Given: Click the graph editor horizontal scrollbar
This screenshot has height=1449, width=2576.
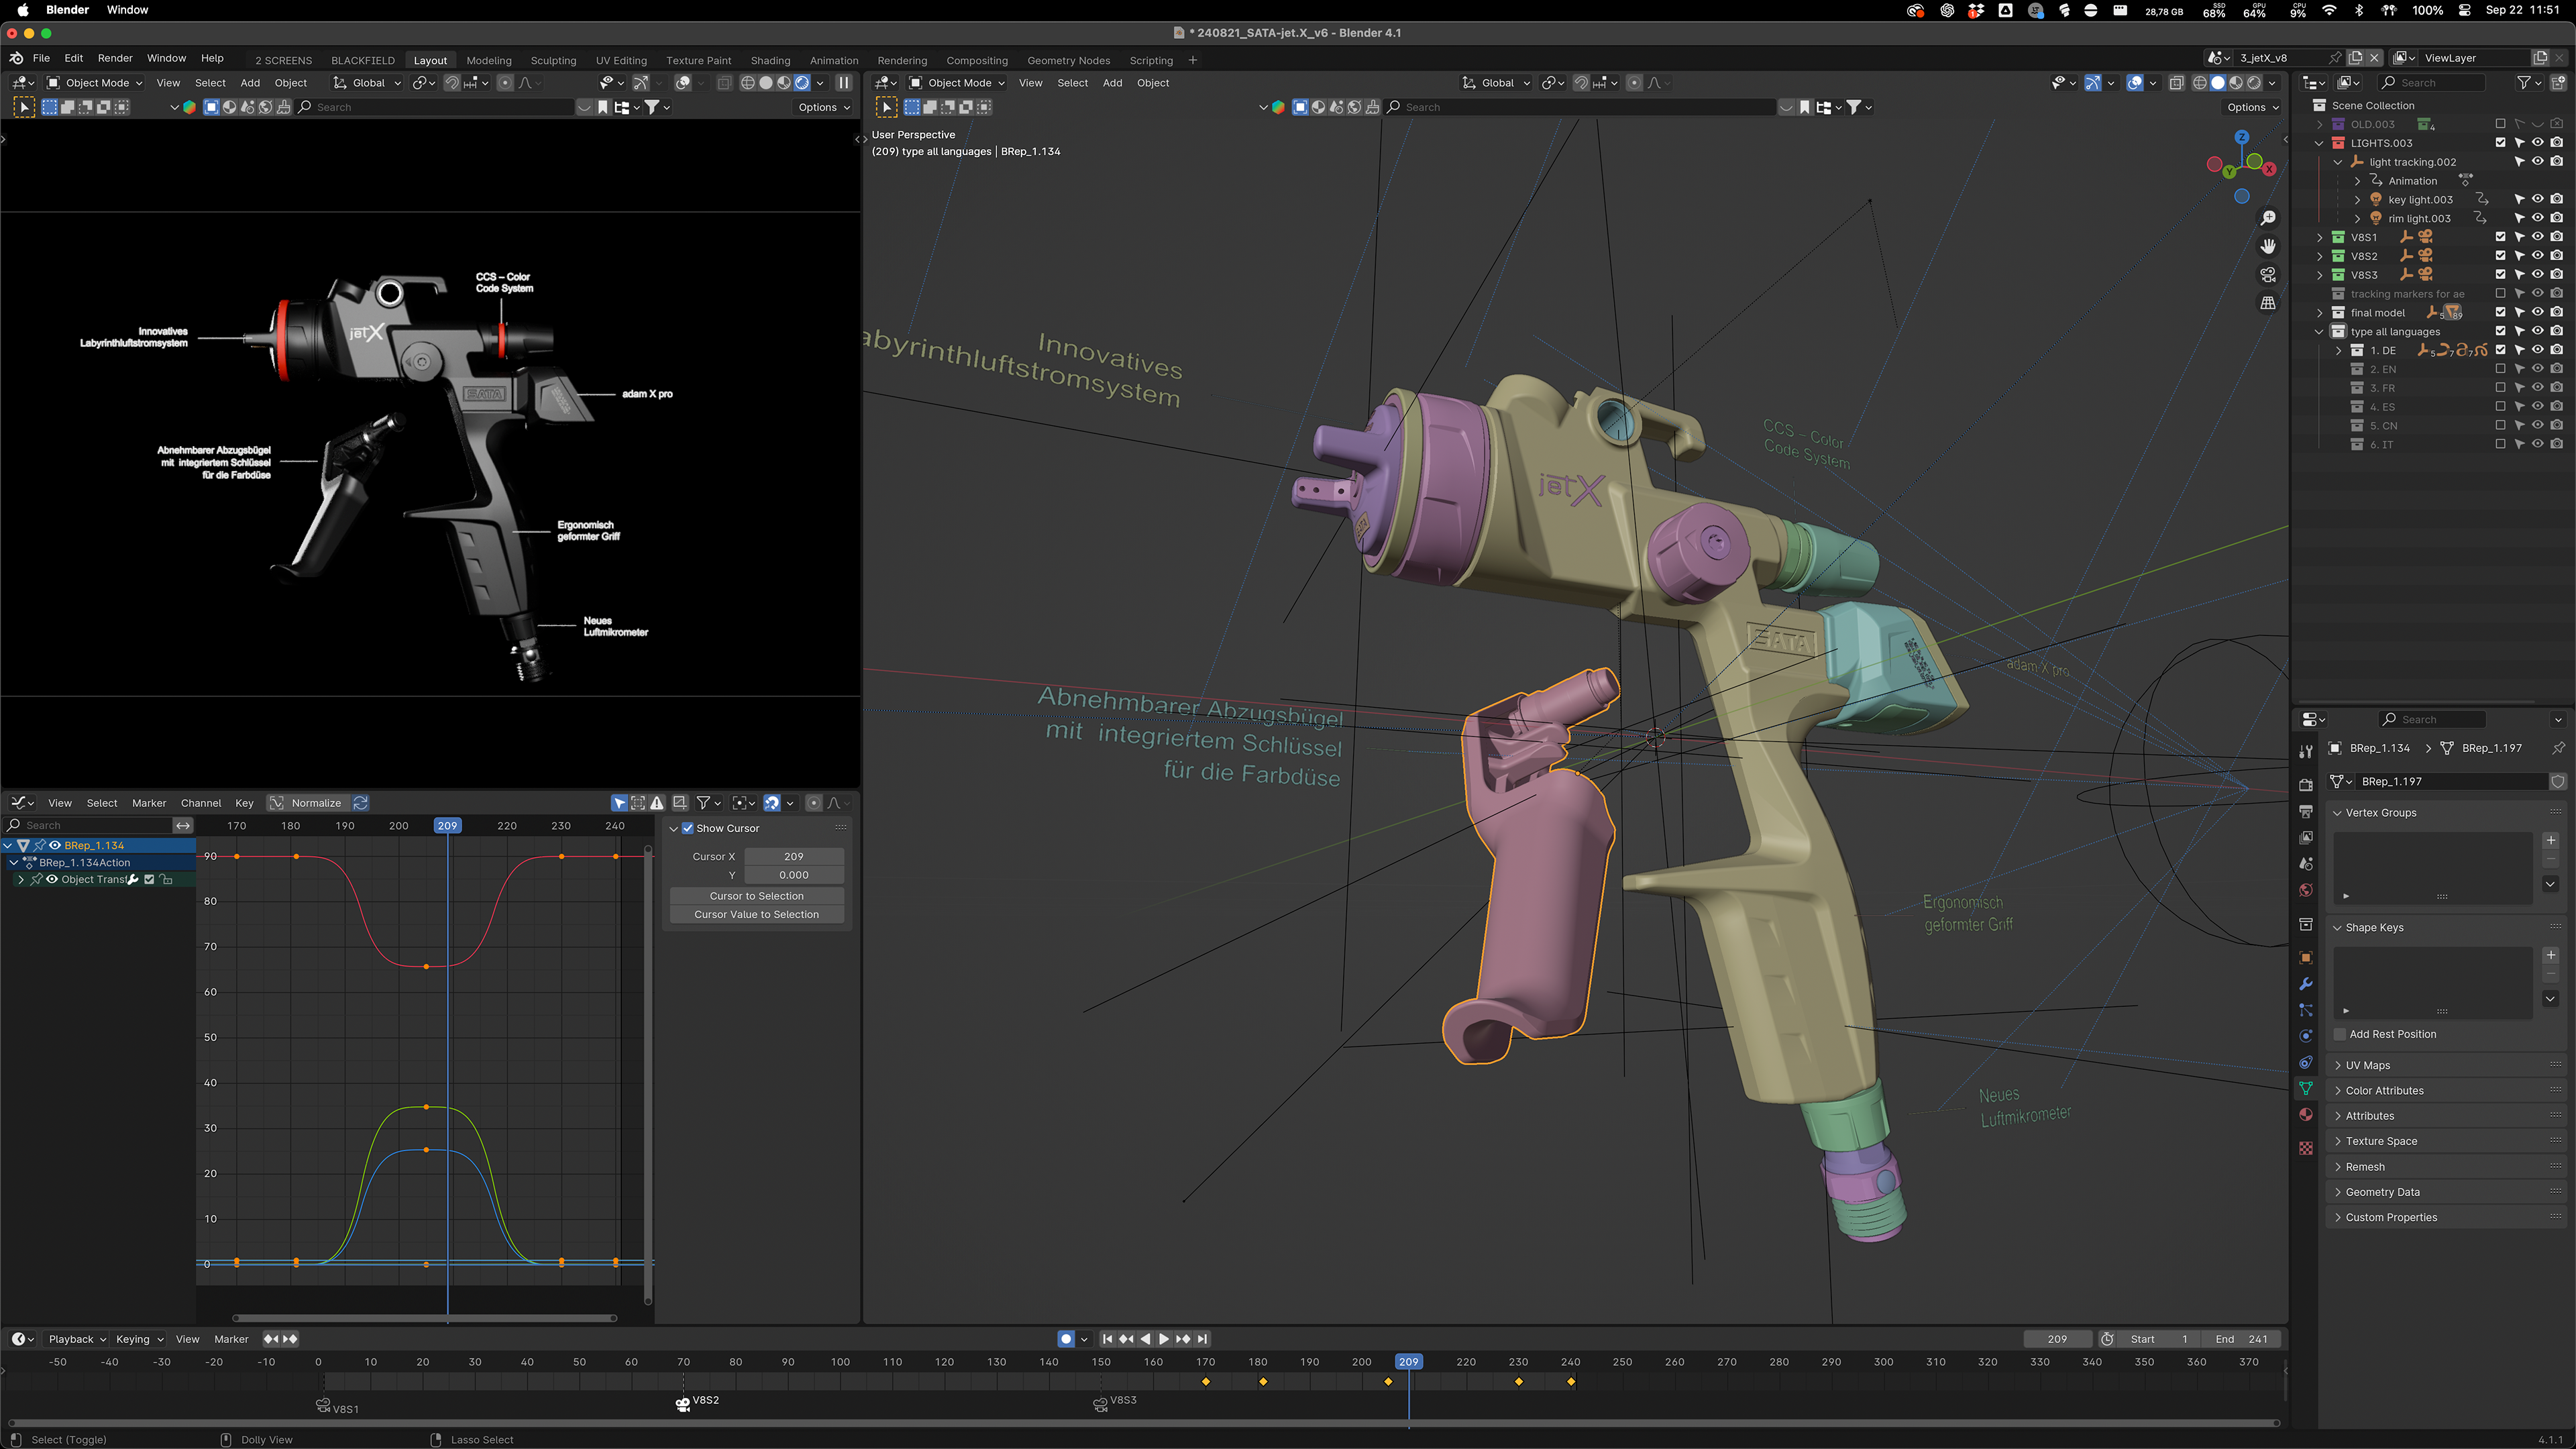Looking at the screenshot, I should (x=424, y=1318).
